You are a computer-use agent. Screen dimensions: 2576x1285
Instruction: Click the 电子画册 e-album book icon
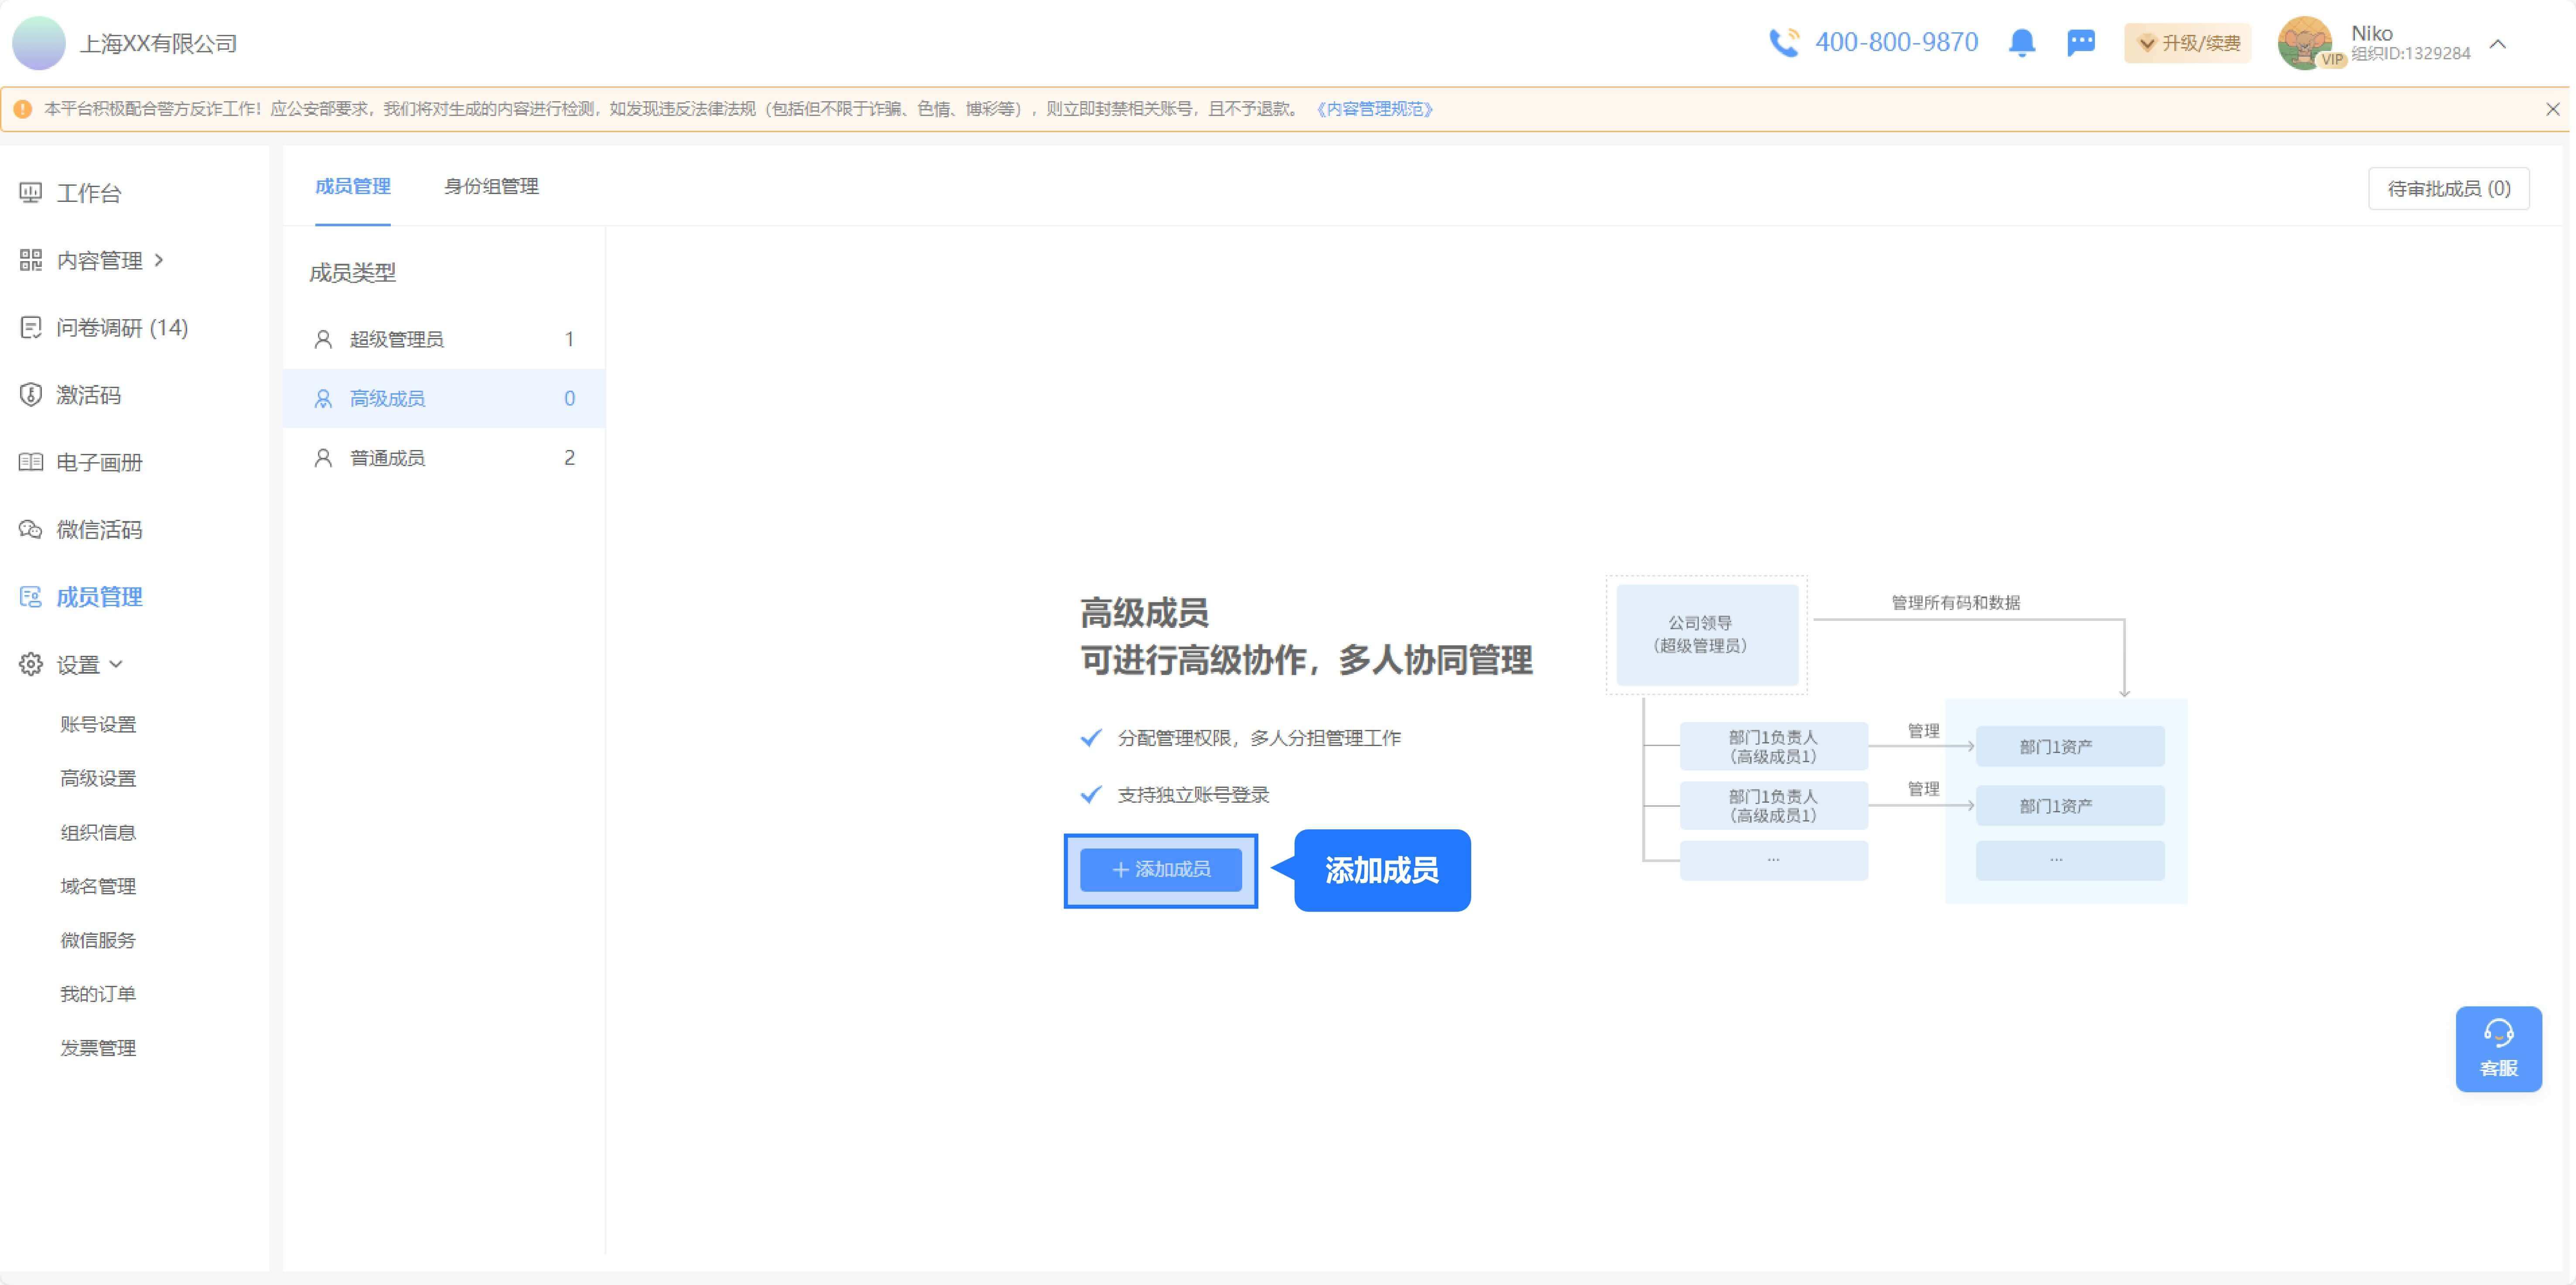(30, 461)
